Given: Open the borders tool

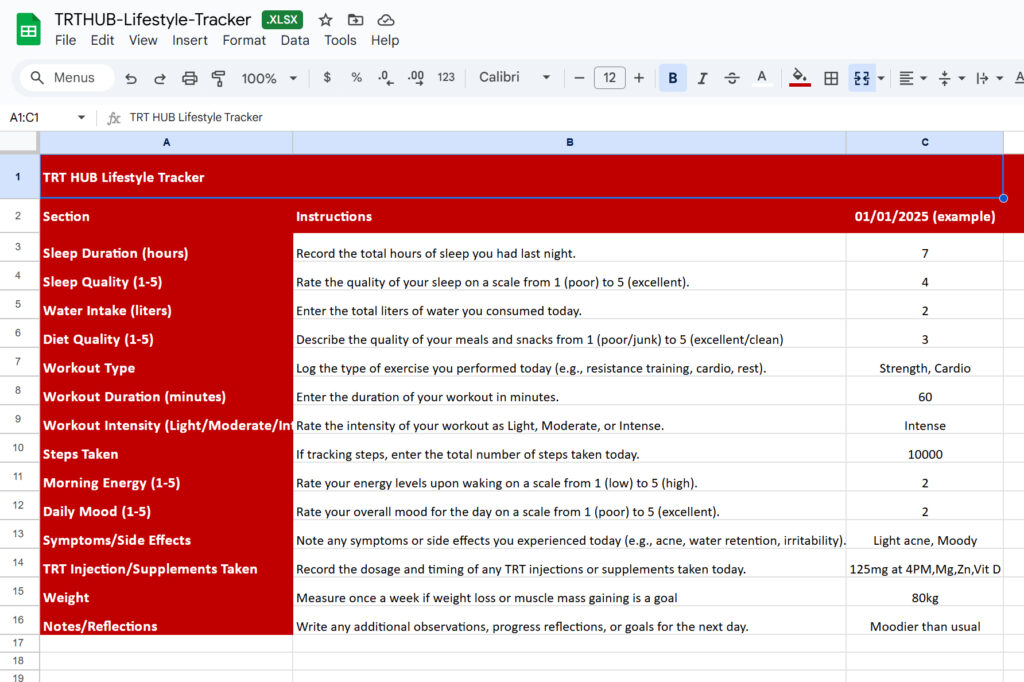Looking at the screenshot, I should [831, 78].
